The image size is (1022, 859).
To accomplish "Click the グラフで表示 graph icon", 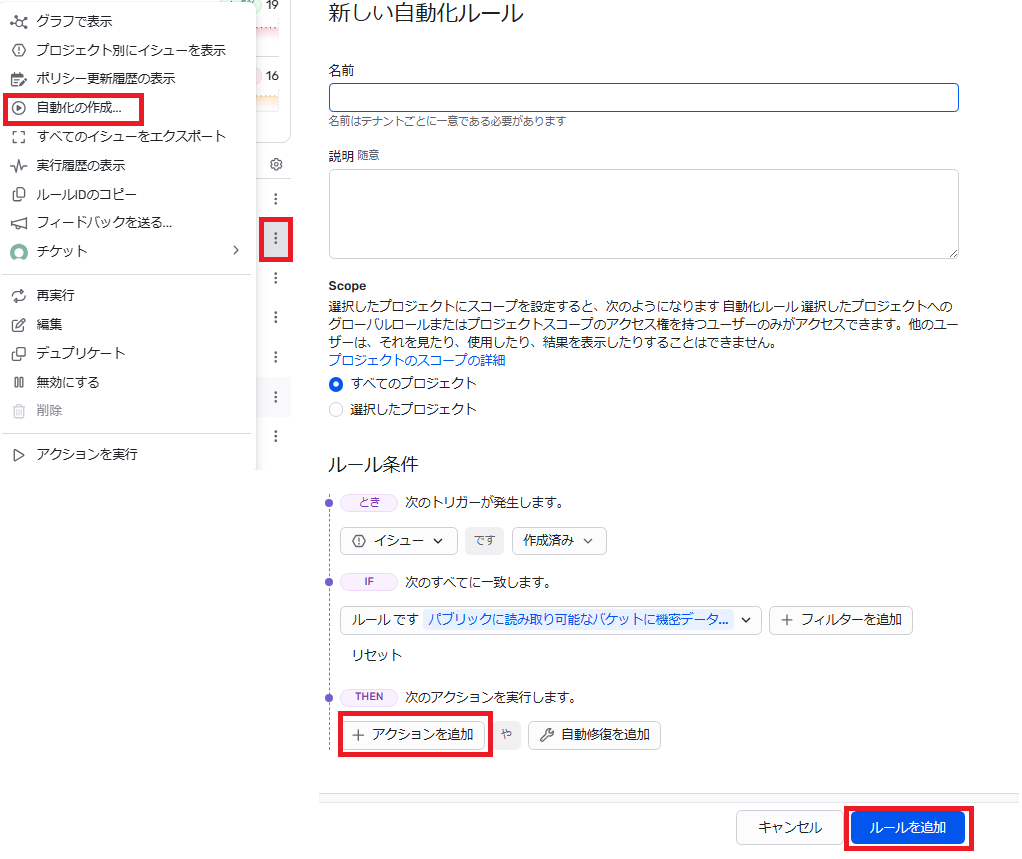I will pos(18,21).
